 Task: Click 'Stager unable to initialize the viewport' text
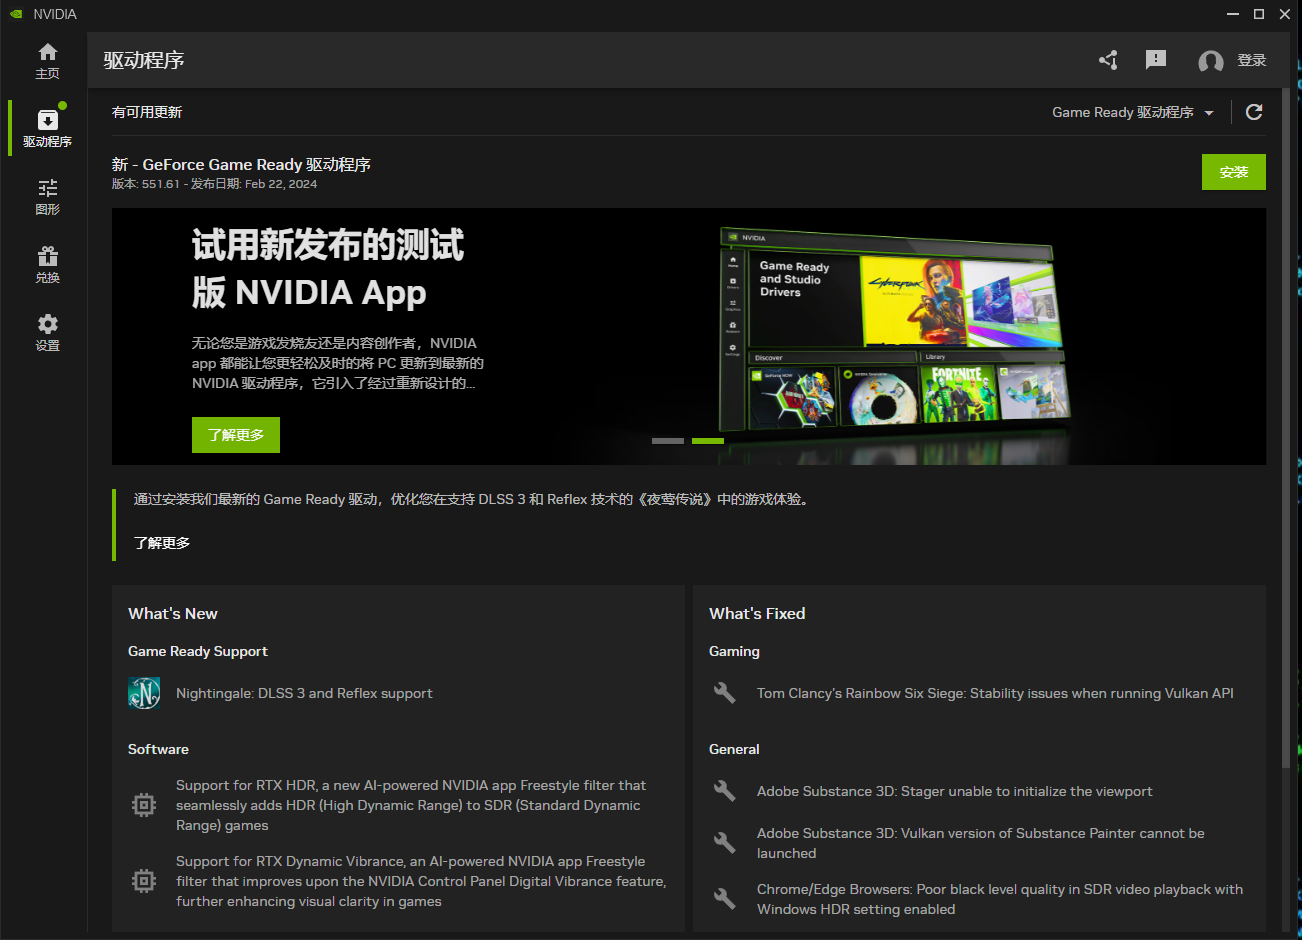click(x=954, y=791)
